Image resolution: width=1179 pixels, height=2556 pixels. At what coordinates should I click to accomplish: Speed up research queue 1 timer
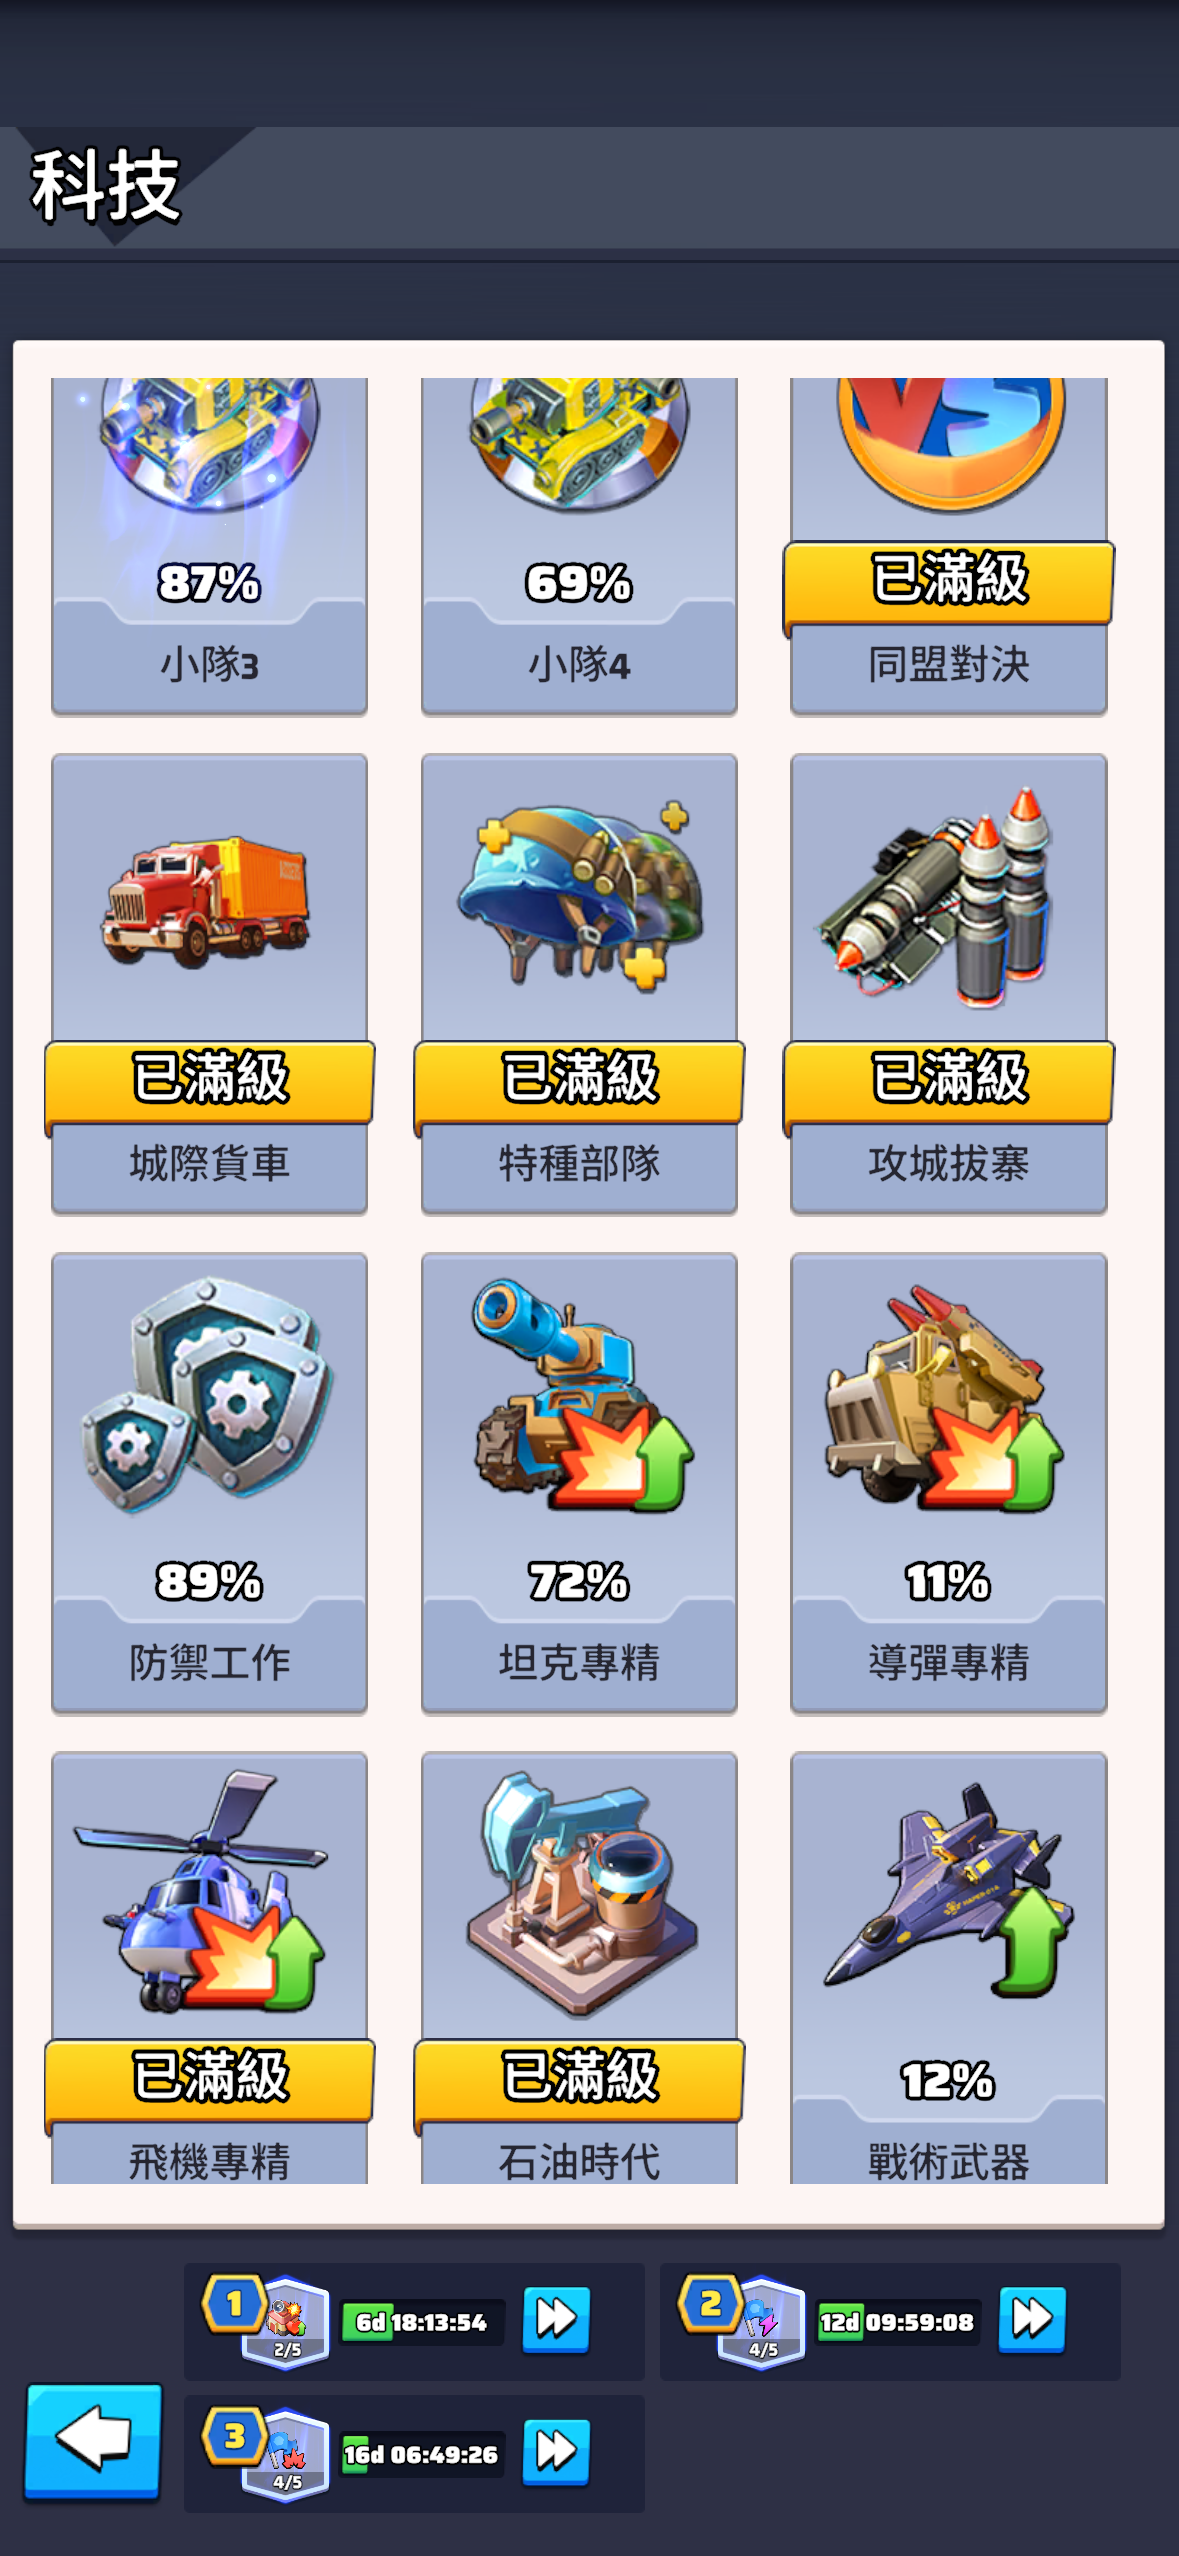point(556,2318)
